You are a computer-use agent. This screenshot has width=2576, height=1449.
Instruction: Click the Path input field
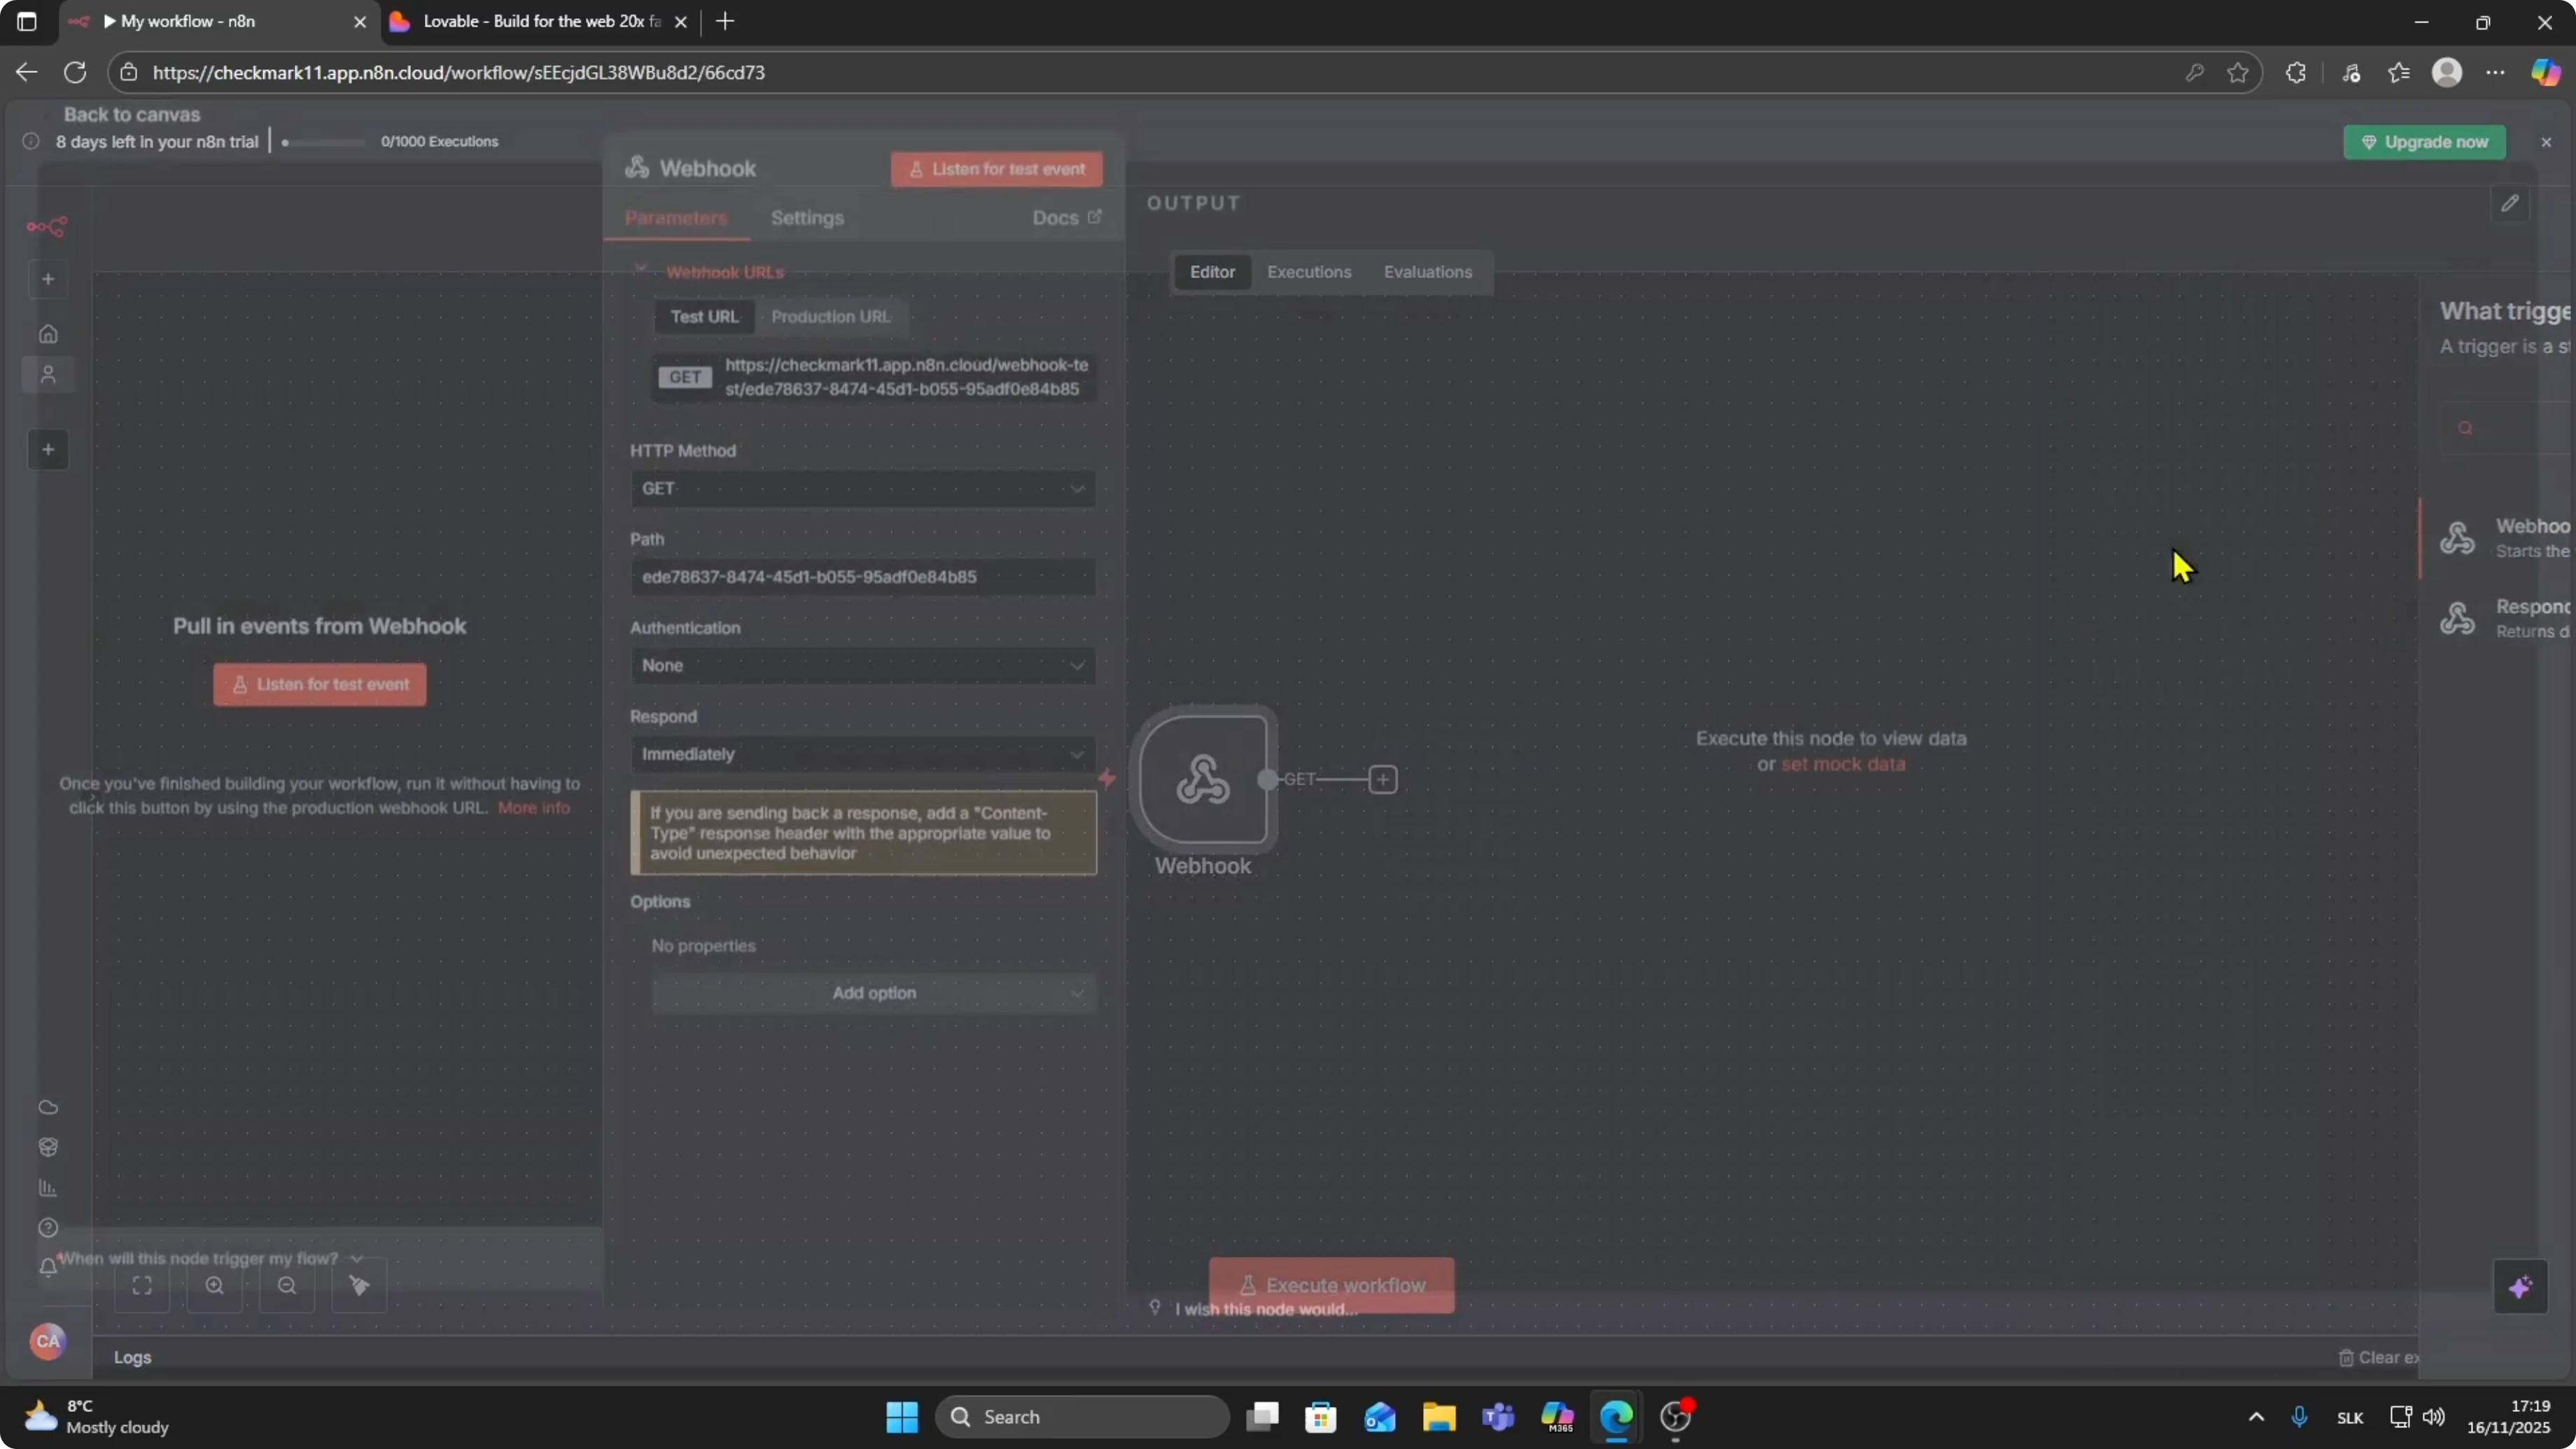[863, 577]
